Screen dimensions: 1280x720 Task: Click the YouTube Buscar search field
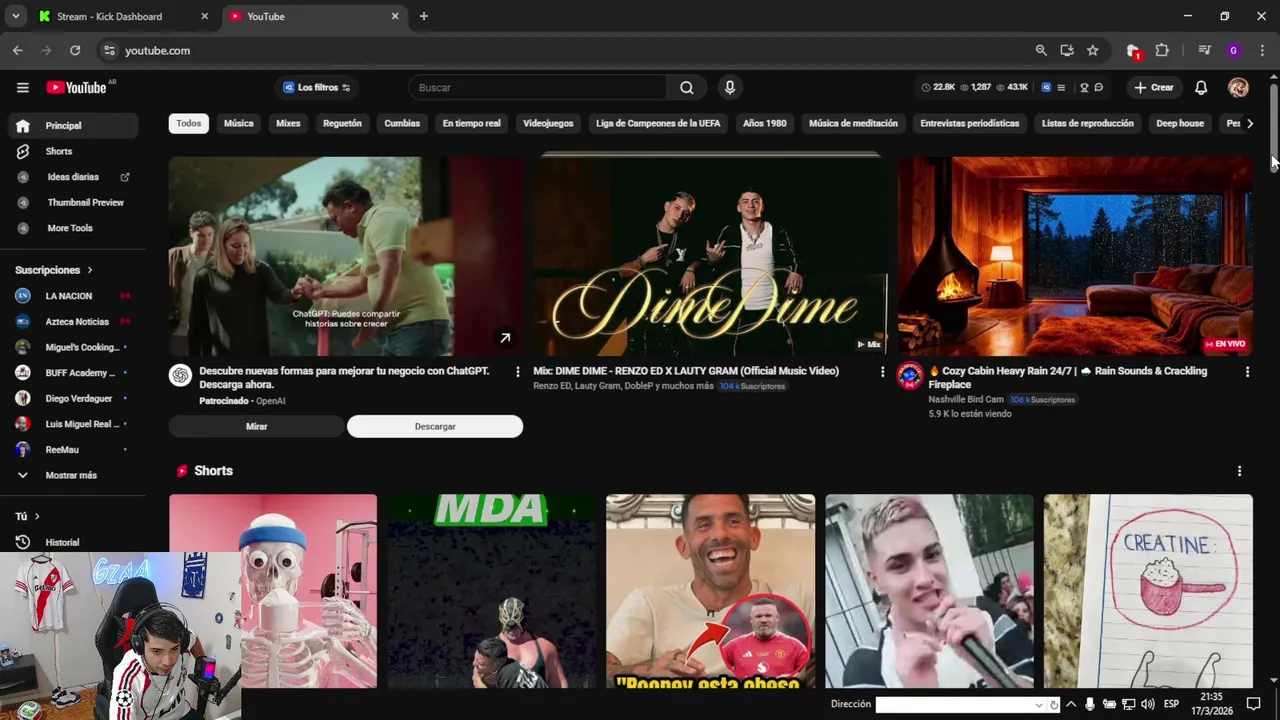point(537,87)
